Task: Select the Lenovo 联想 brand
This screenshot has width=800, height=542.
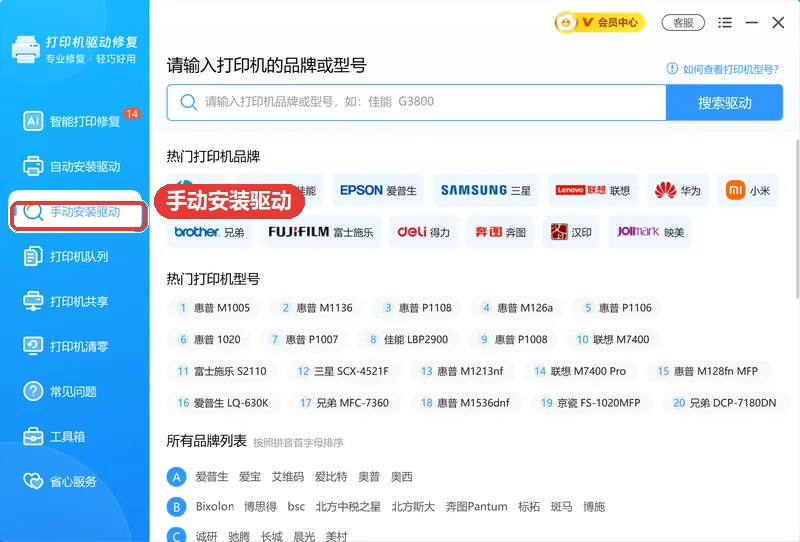Action: (x=592, y=190)
